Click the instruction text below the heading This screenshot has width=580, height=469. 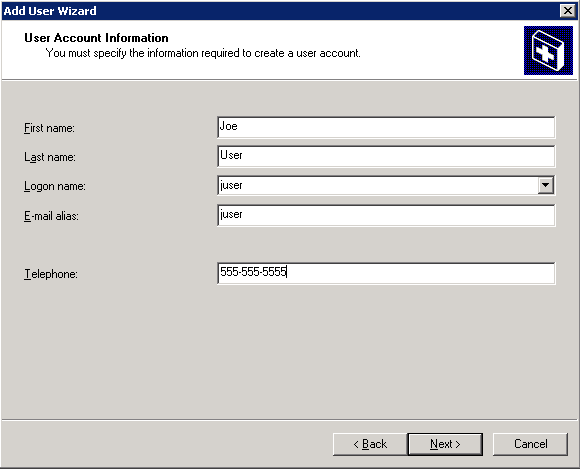point(203,53)
